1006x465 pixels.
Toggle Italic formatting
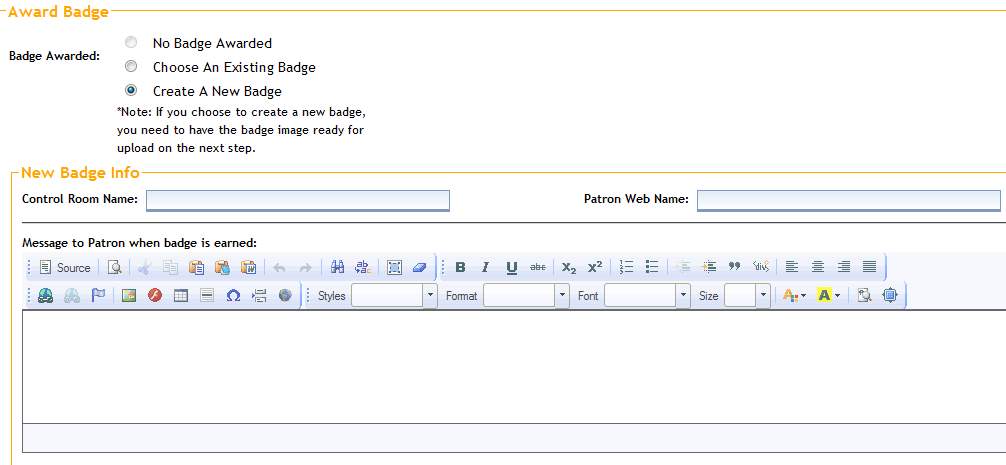click(x=486, y=267)
